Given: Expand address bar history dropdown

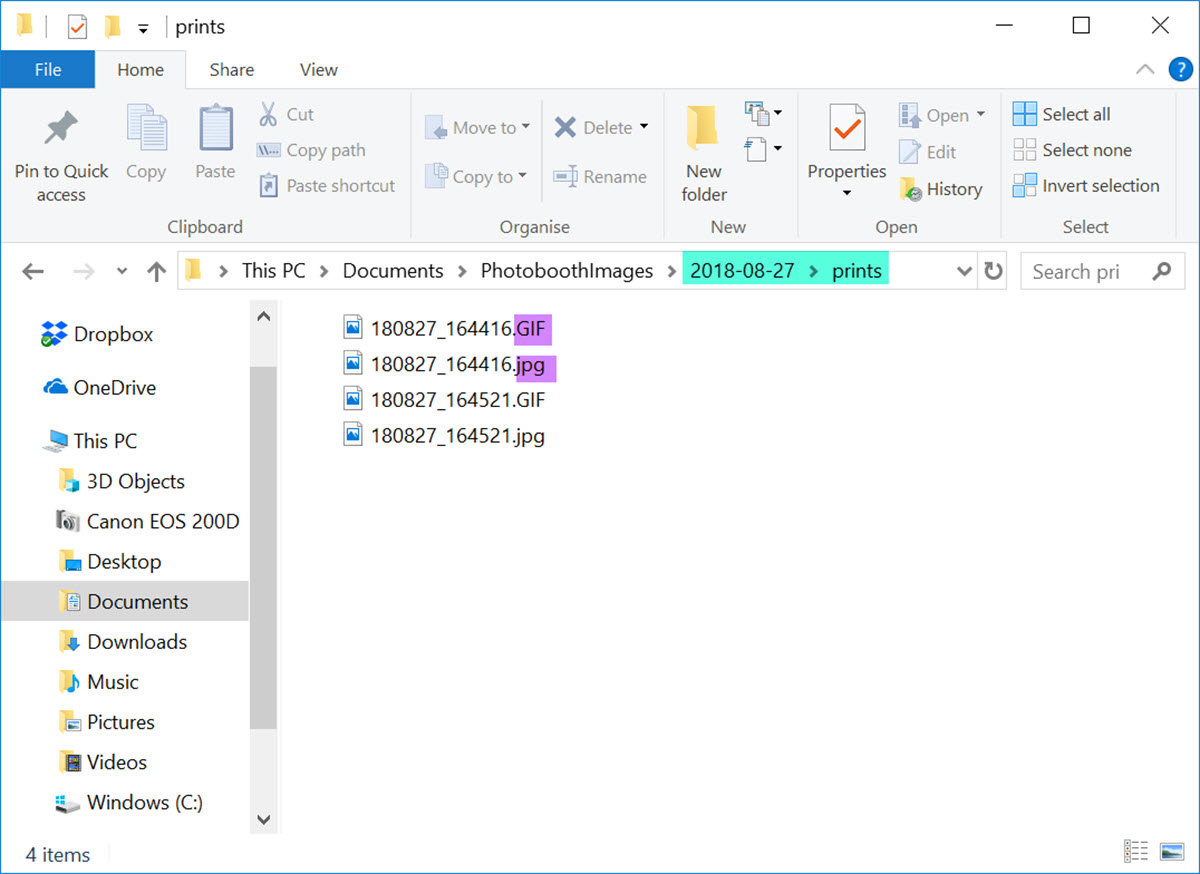Looking at the screenshot, I should click(964, 271).
